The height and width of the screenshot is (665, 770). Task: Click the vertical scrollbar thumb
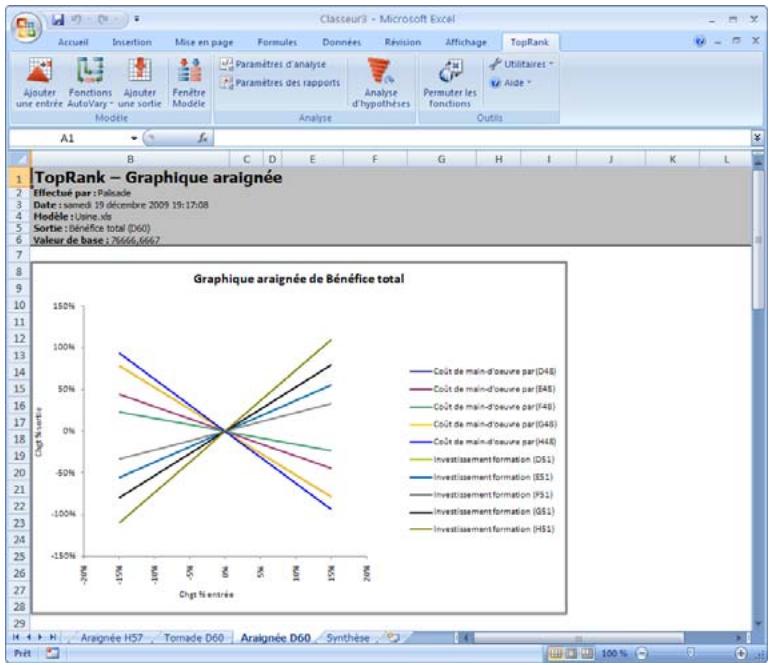pyautogui.click(x=758, y=240)
